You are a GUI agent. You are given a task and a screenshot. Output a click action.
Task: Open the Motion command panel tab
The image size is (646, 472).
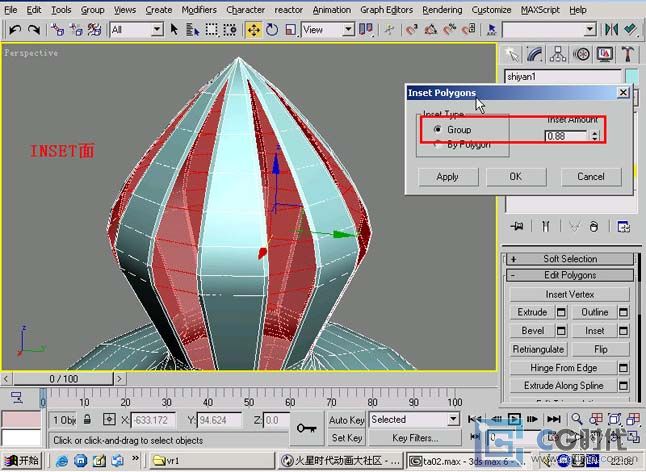[581, 54]
